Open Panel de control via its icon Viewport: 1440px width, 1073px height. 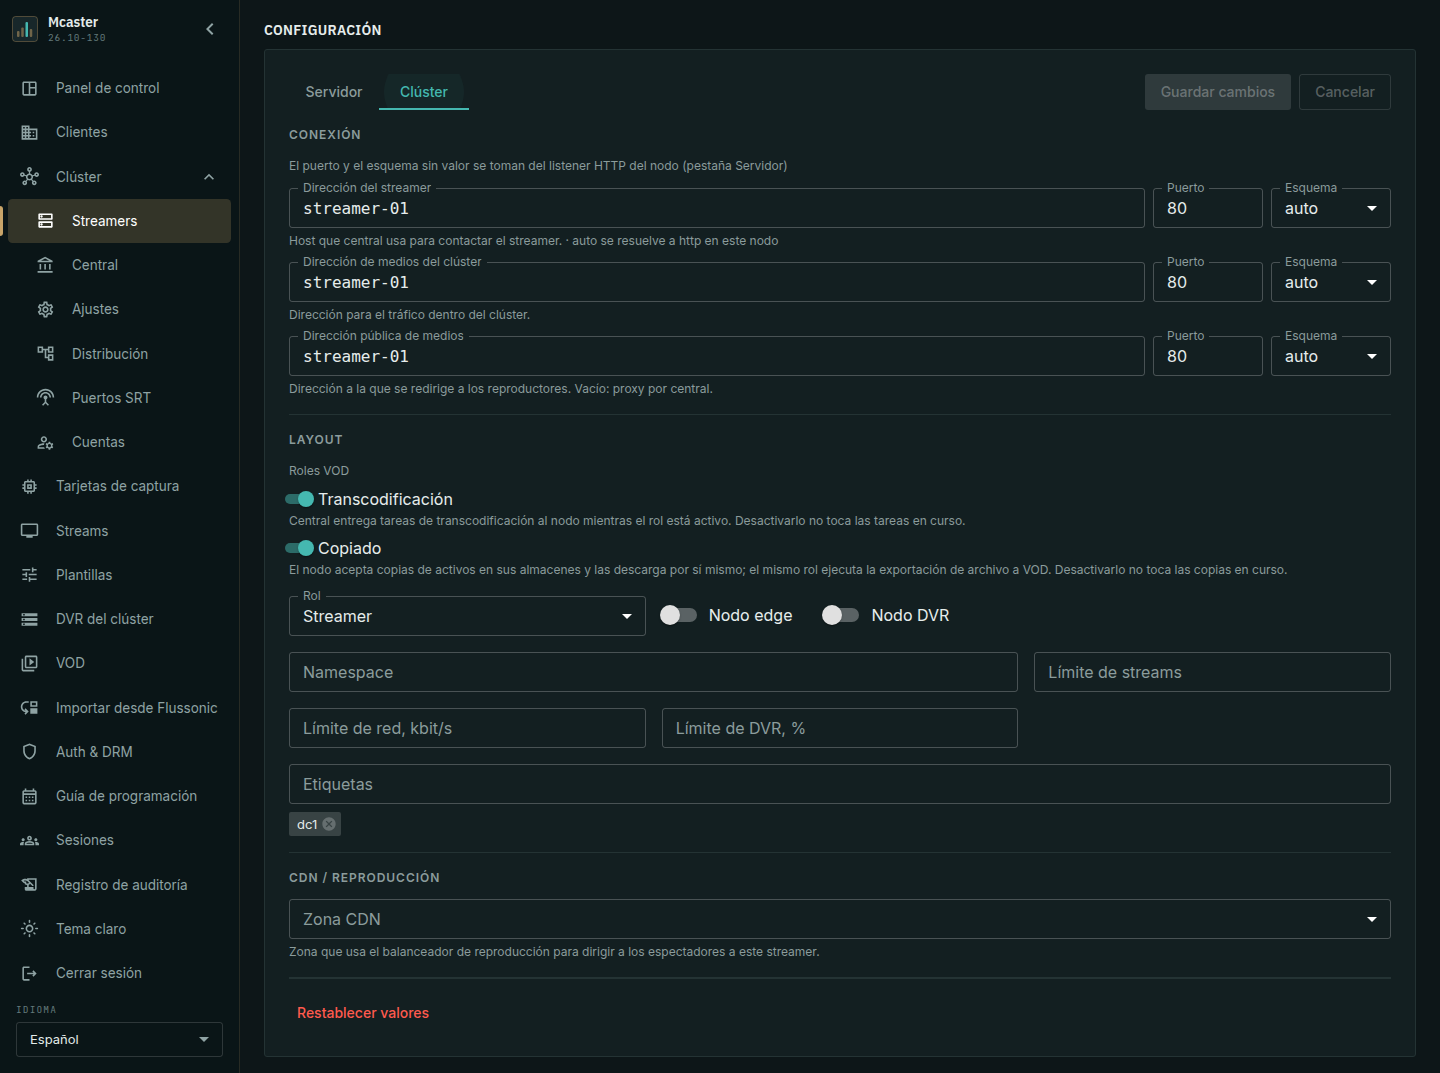coord(30,88)
